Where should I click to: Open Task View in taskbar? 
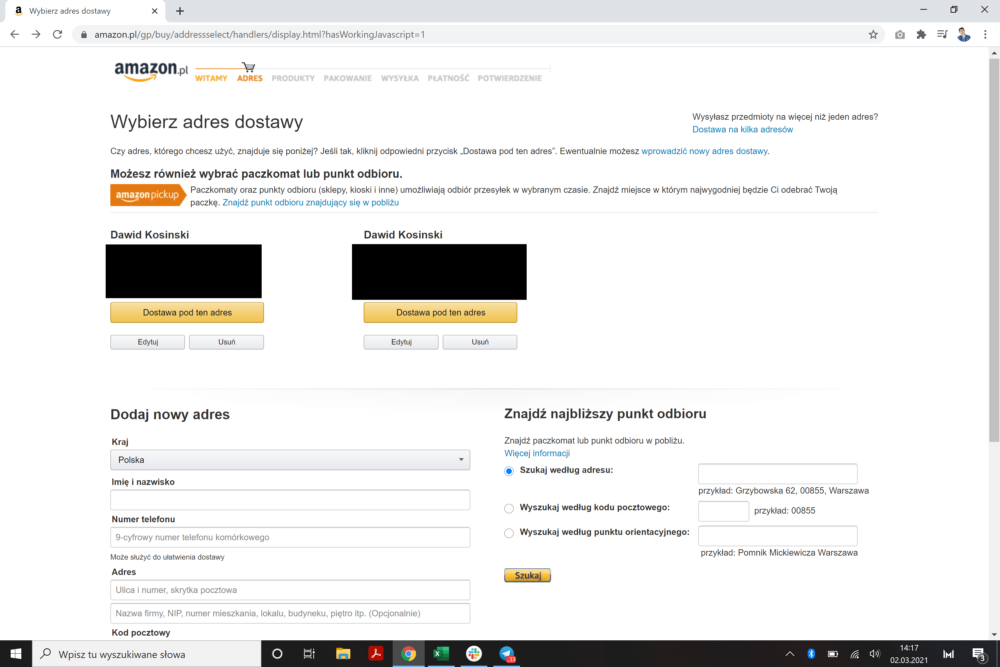[309, 654]
